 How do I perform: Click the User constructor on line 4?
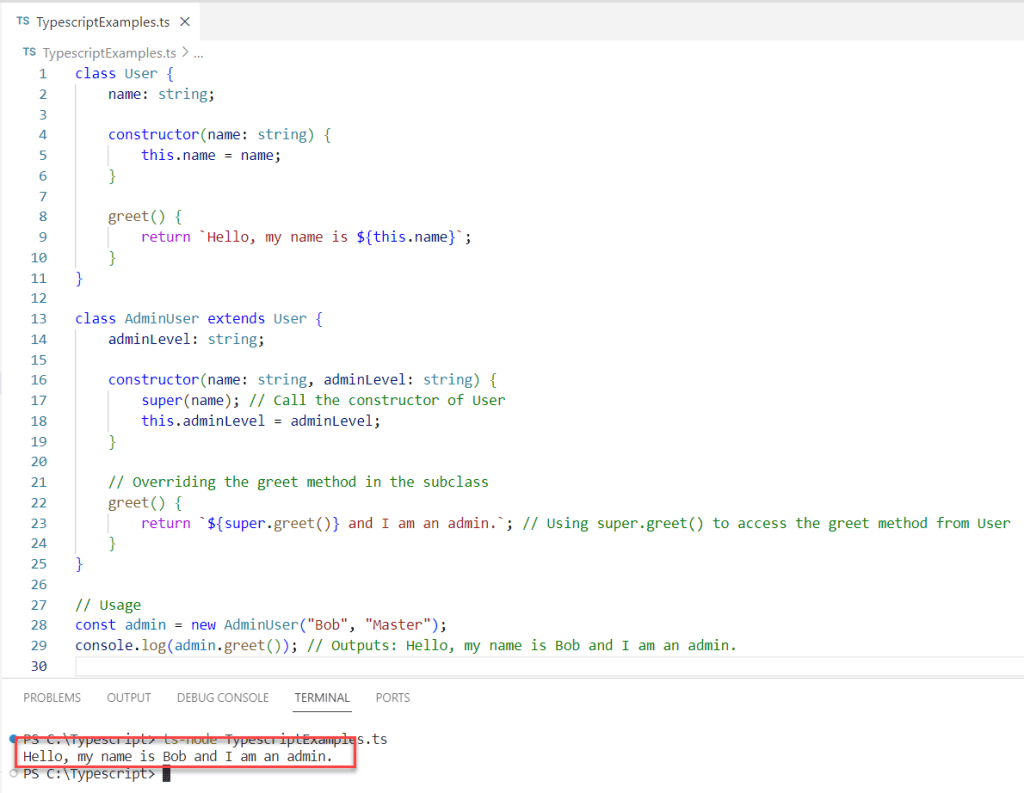(220, 135)
